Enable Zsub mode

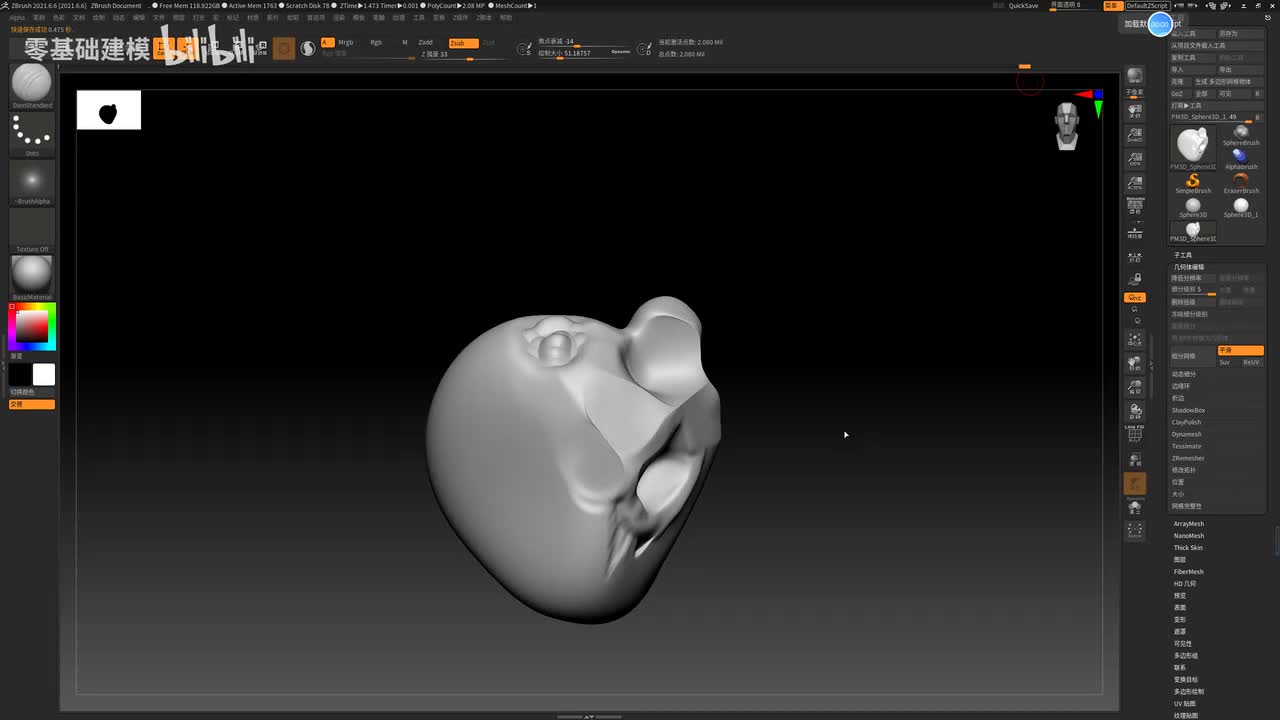point(462,43)
